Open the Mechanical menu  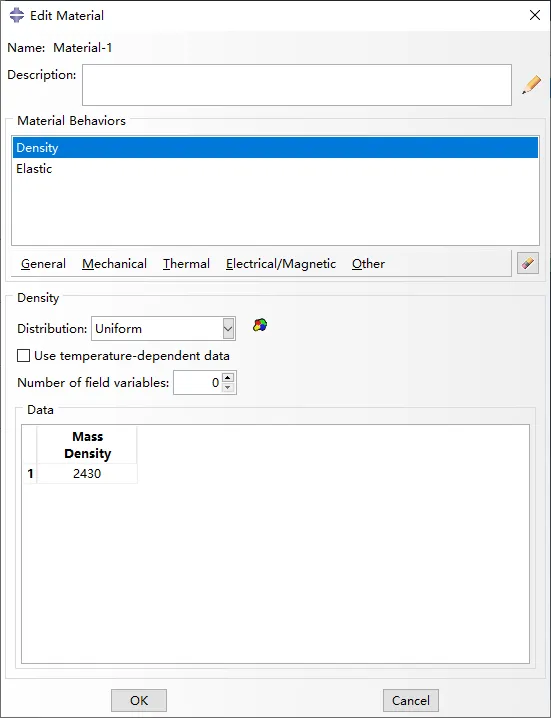point(115,264)
